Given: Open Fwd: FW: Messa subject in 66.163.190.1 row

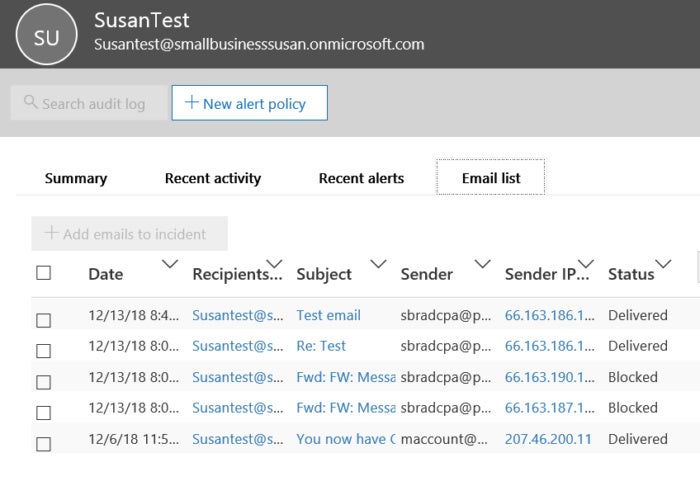Looking at the screenshot, I should click(x=346, y=377).
